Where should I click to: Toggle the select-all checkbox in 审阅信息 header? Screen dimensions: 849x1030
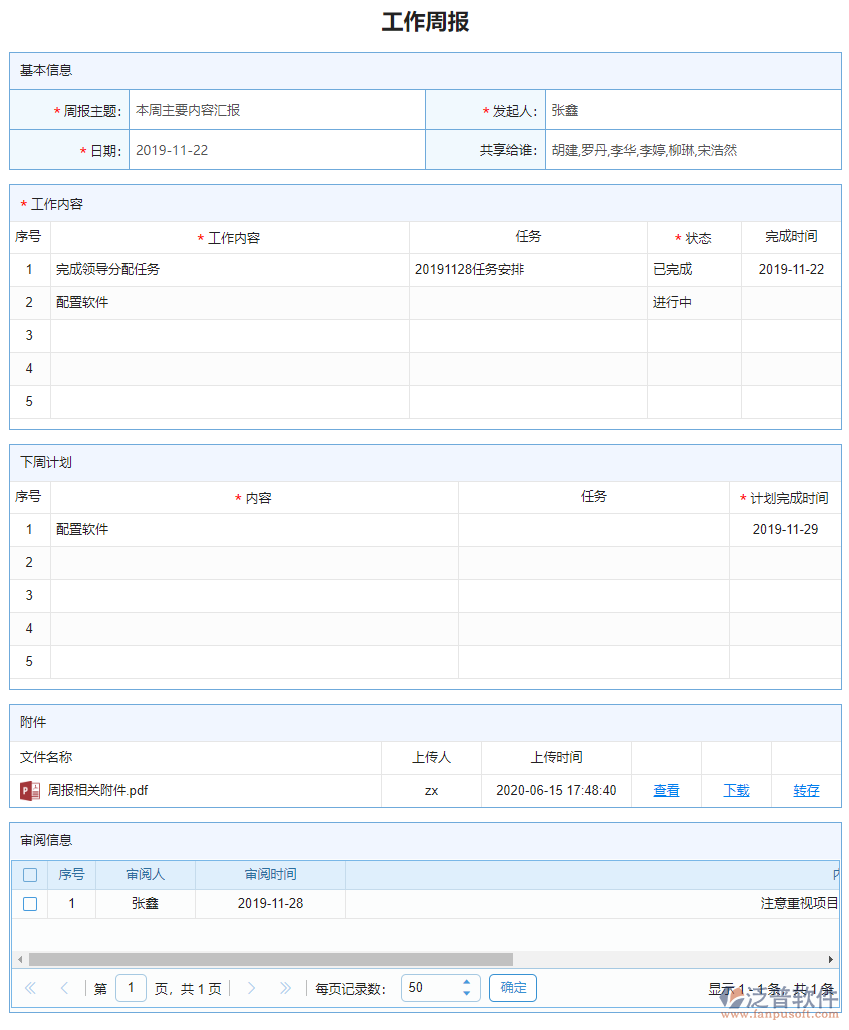coord(29,874)
